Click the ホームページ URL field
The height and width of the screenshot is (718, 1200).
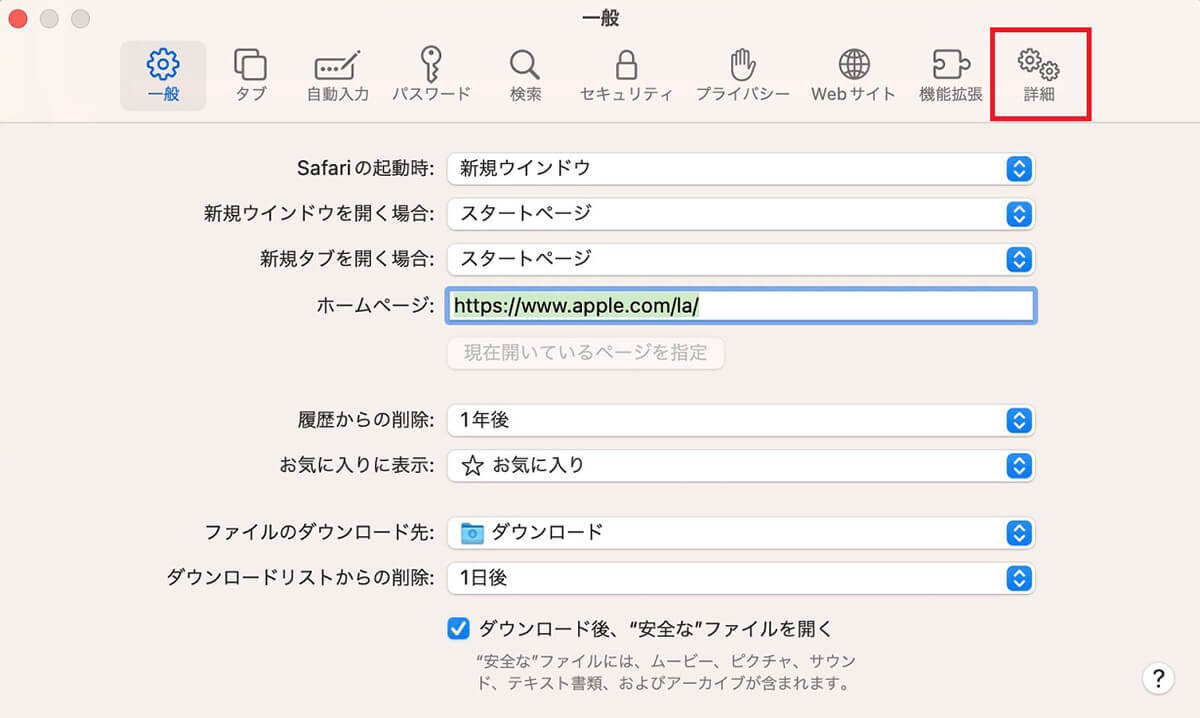click(x=741, y=305)
